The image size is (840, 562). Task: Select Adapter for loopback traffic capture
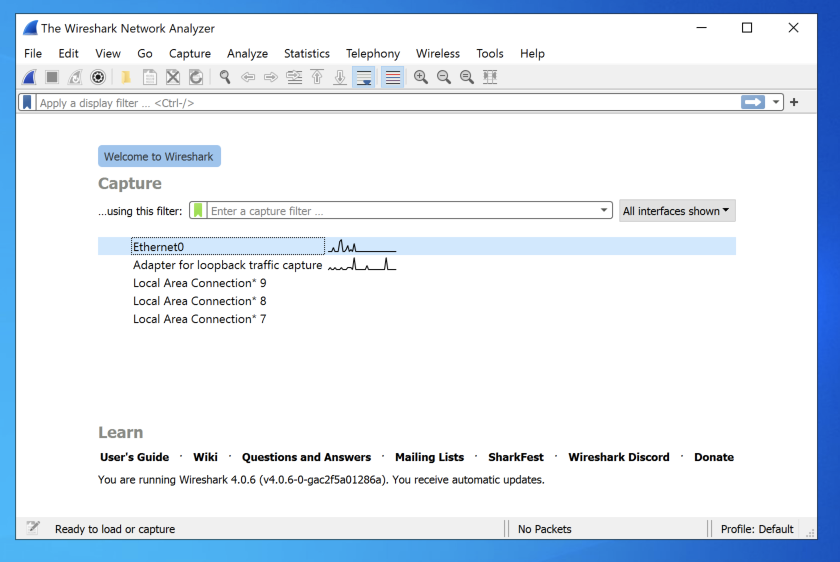click(x=417, y=265)
